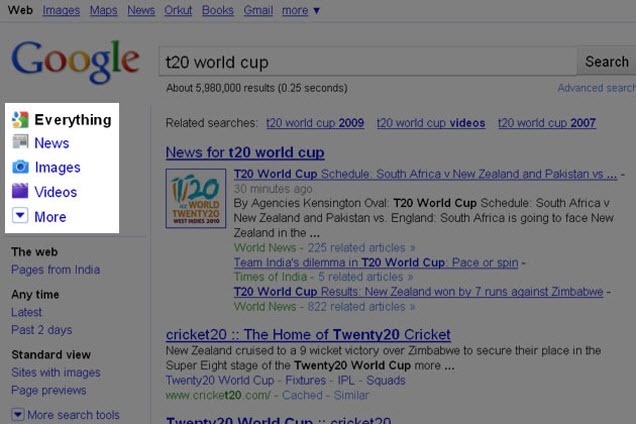Open Similar pages for cricket20.com
Image resolution: width=636 pixels, height=424 pixels.
(x=351, y=395)
